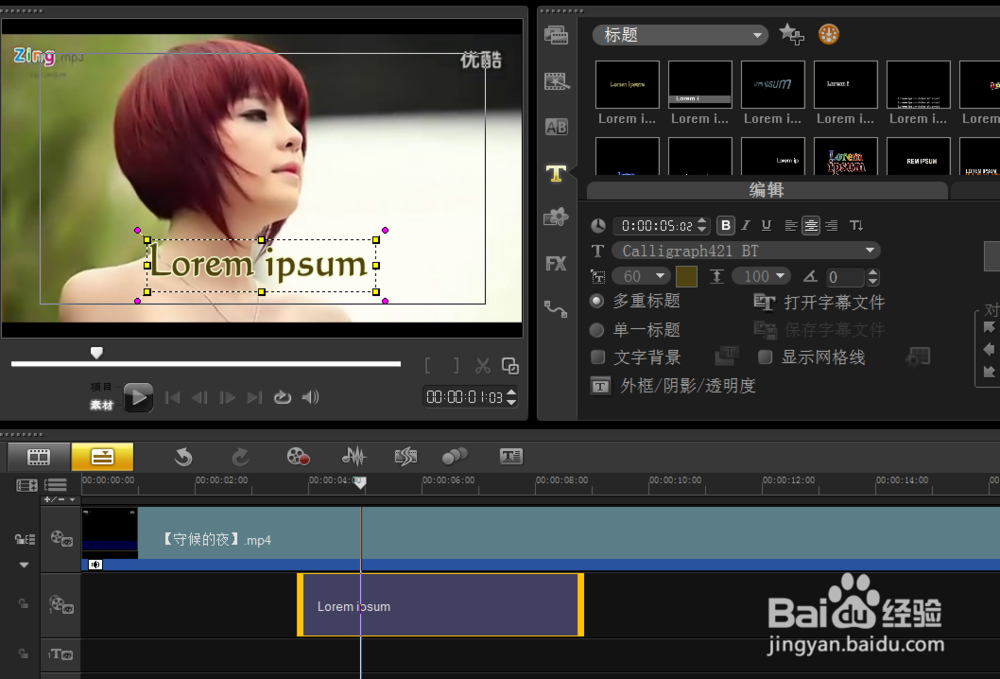Click the preview scrubber handle
This screenshot has height=679, width=1000.
click(96, 353)
